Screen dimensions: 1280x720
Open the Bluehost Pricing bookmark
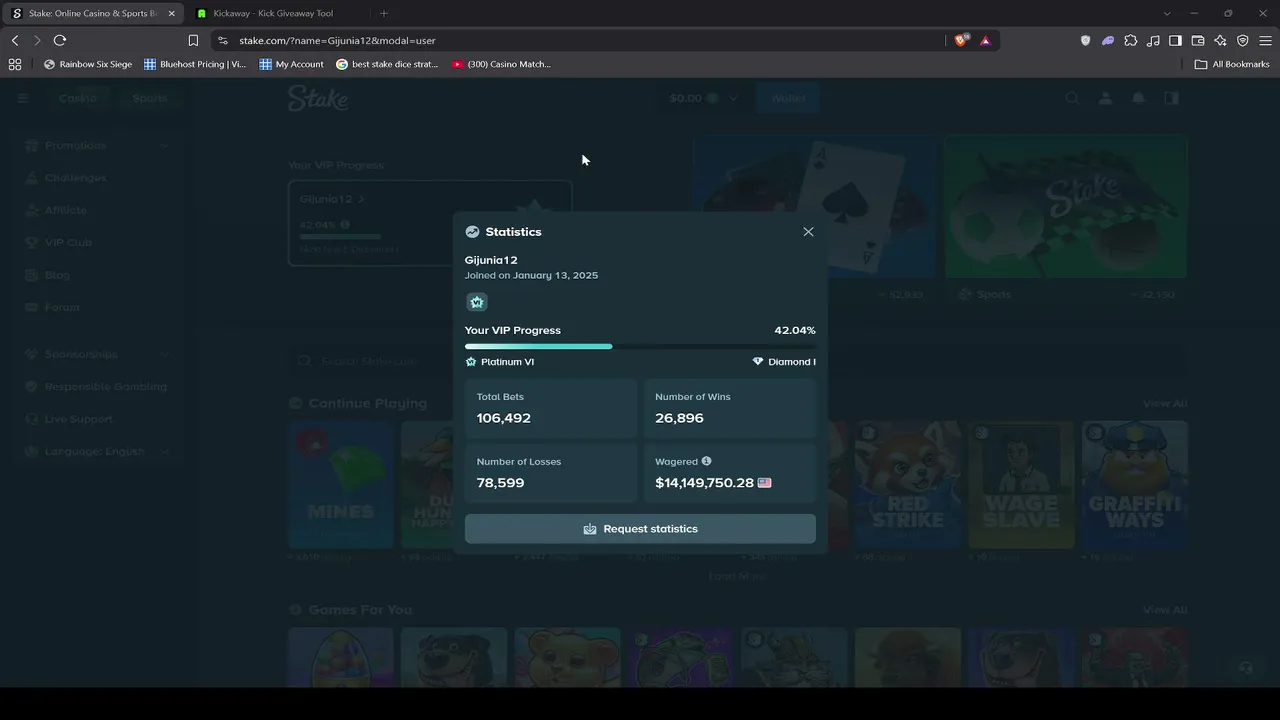pyautogui.click(x=195, y=64)
